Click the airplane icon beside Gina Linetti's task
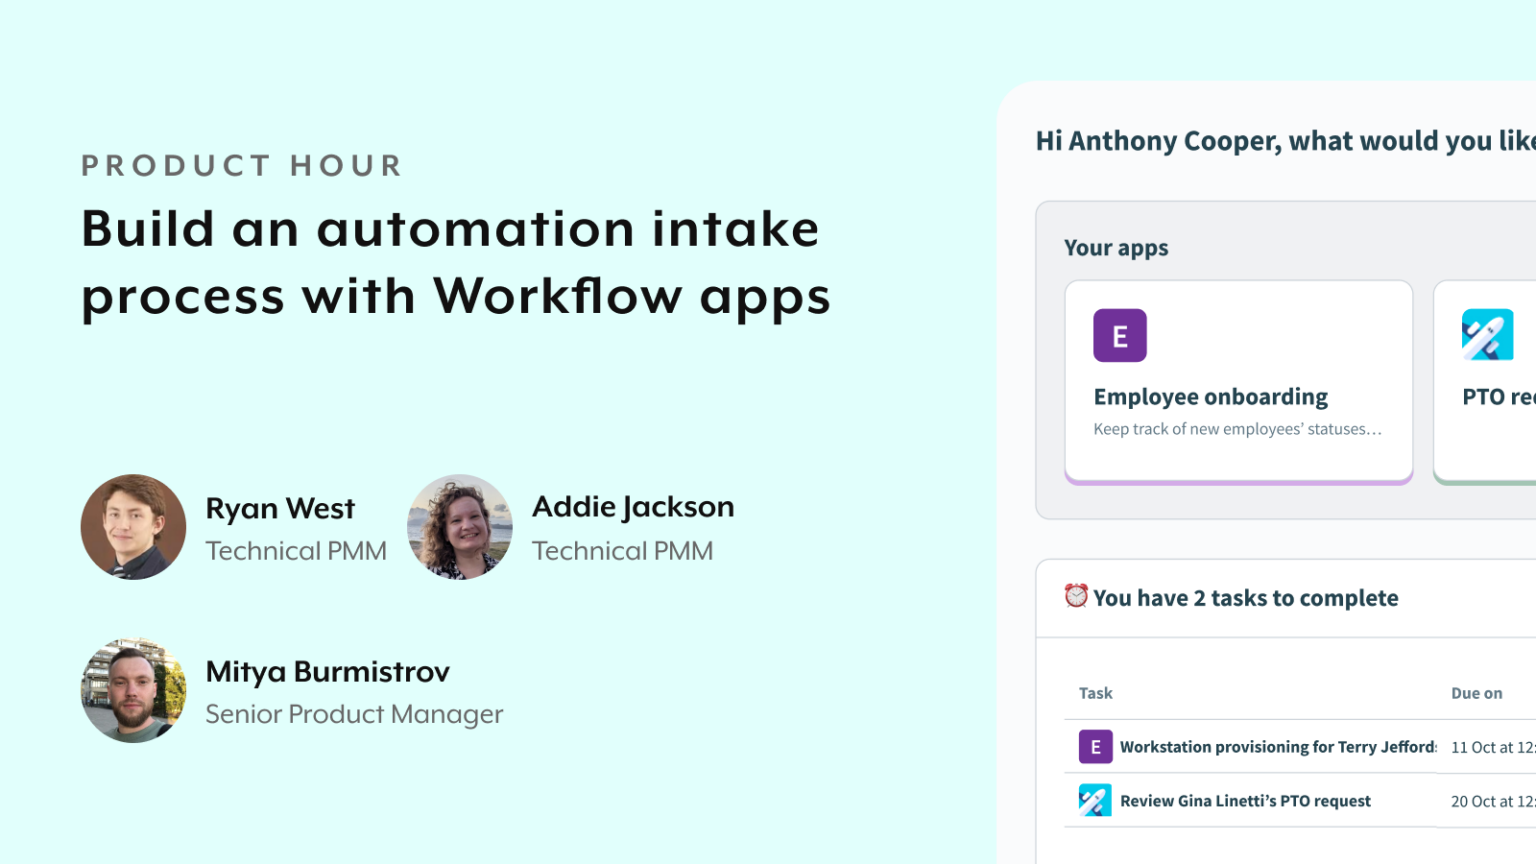Screen dimensions: 1536x864 pos(1095,800)
